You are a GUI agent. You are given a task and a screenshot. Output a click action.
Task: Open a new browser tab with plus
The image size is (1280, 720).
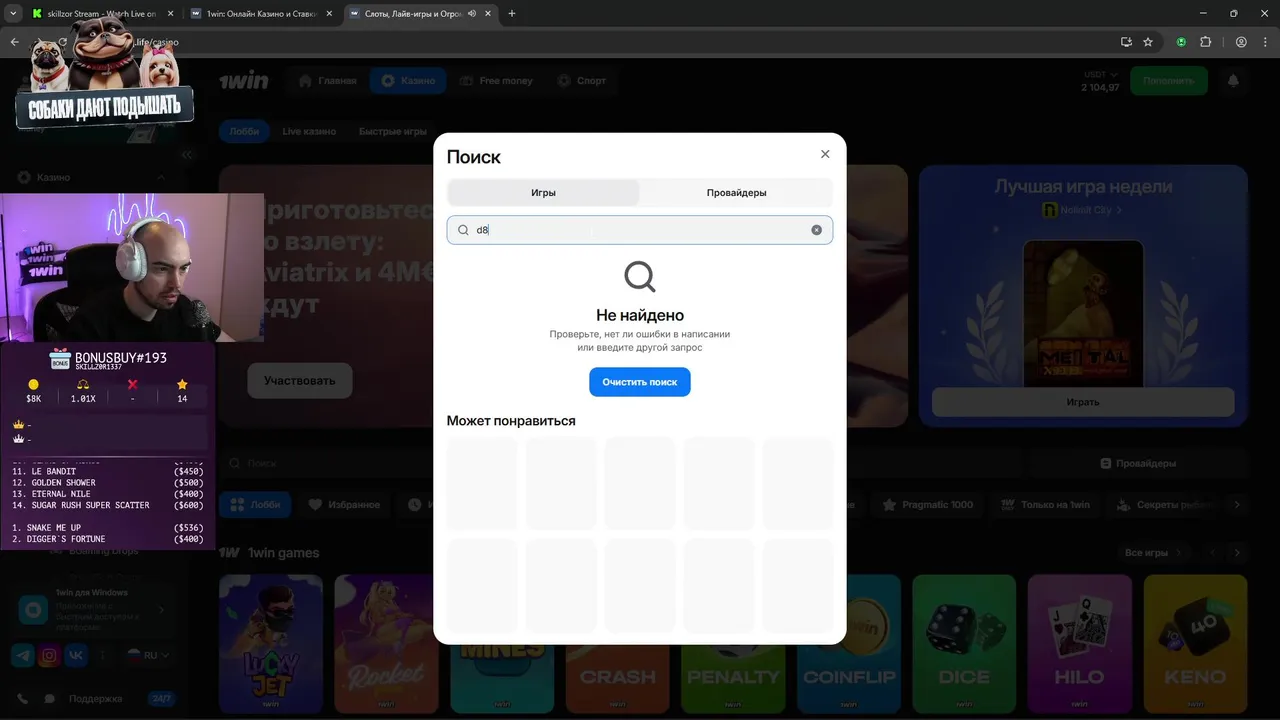512,14
